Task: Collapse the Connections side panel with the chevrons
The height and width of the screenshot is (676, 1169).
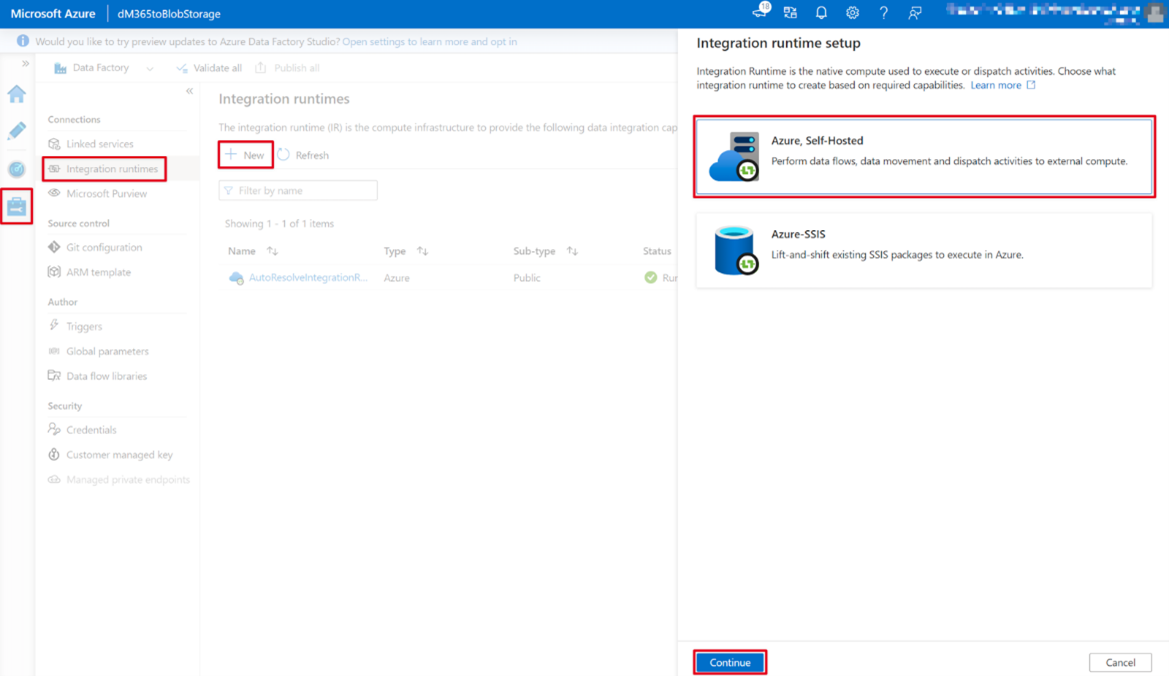Action: (189, 90)
